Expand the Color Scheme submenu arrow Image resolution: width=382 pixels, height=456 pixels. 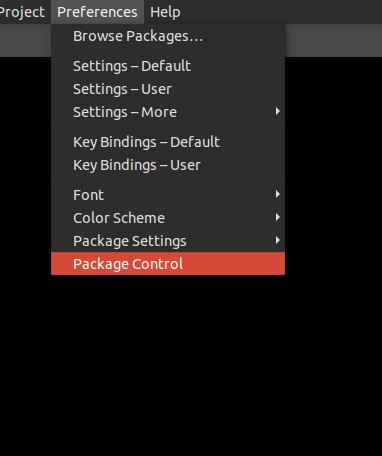(277, 217)
